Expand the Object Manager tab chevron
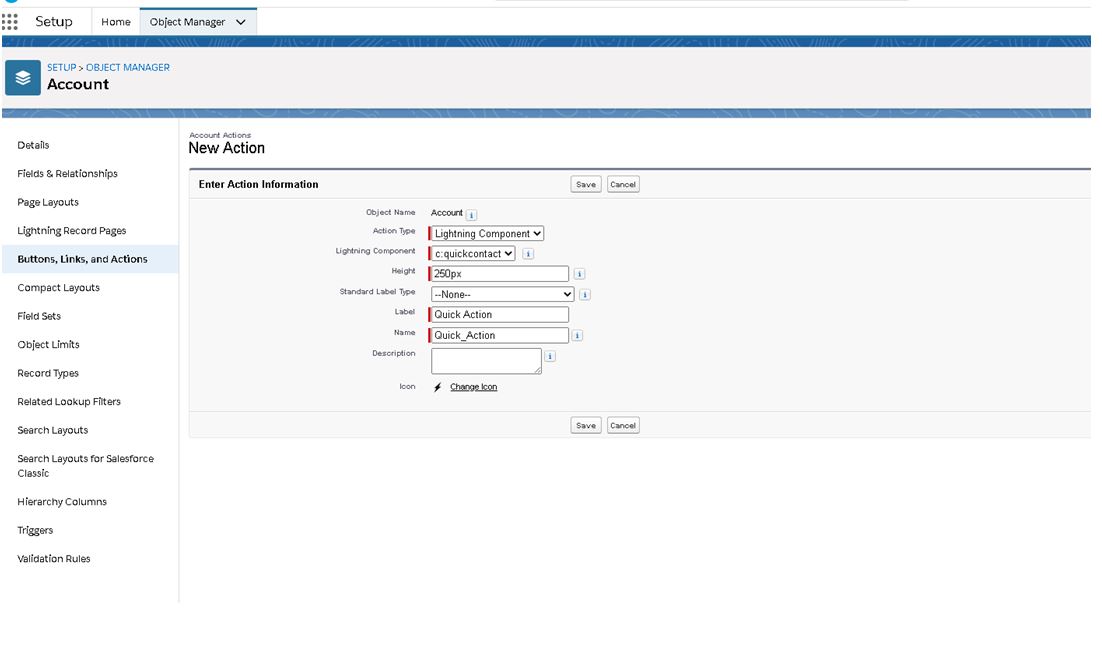 [241, 22]
